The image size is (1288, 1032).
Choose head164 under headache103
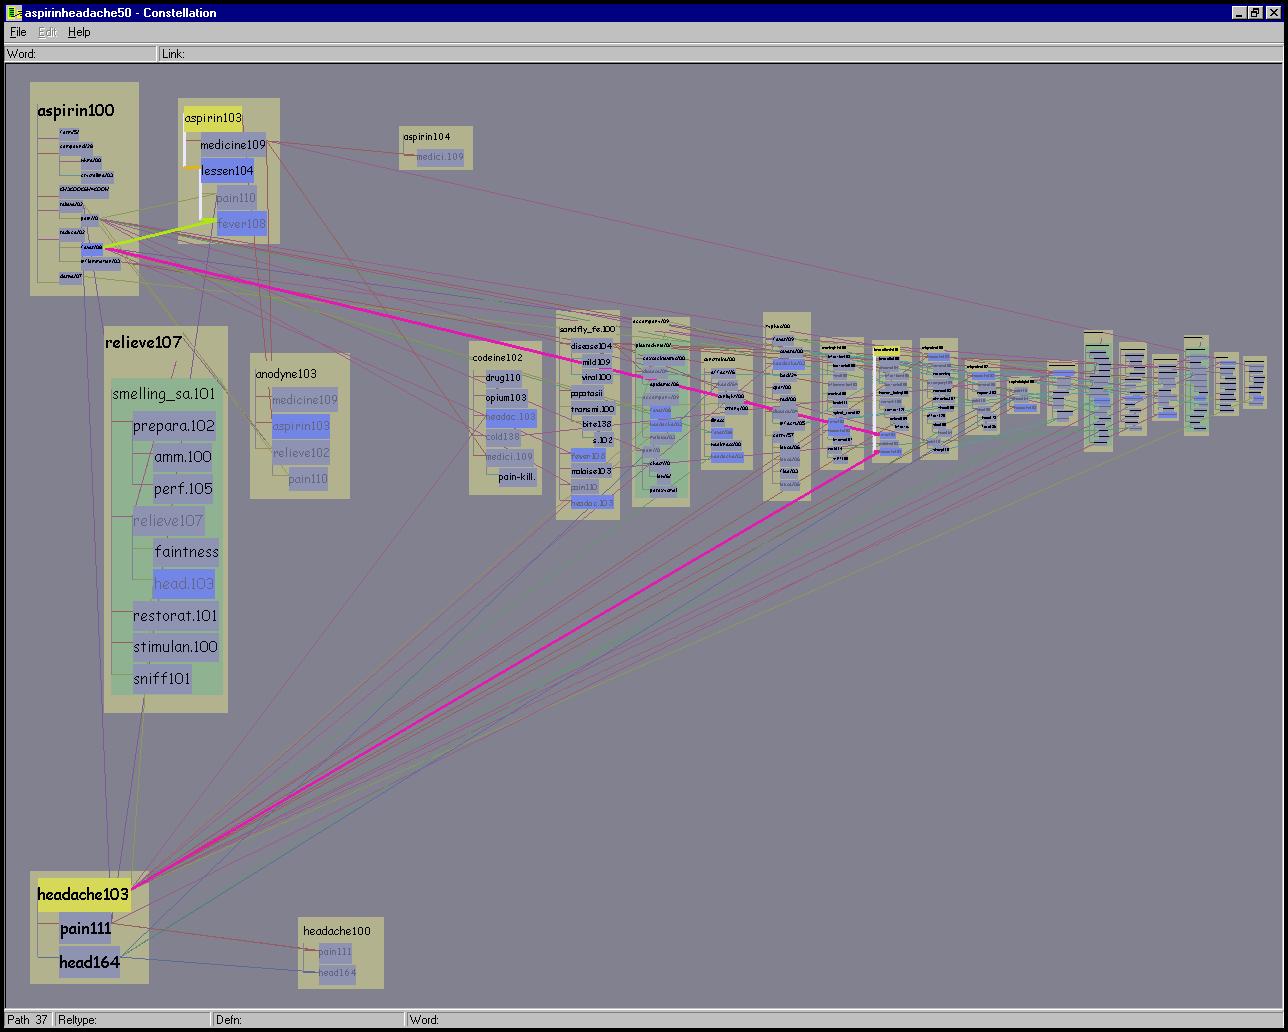[x=89, y=962]
